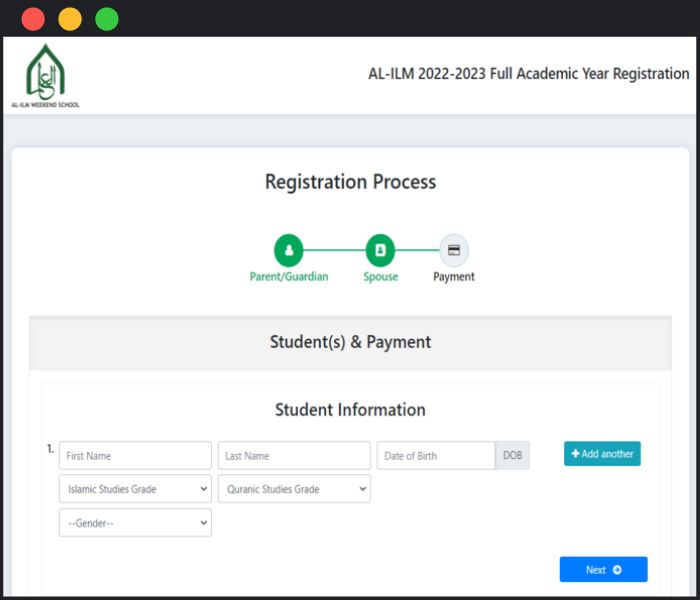The height and width of the screenshot is (600, 700).
Task: Minimize the window with the yellow button
Action: (x=70, y=19)
